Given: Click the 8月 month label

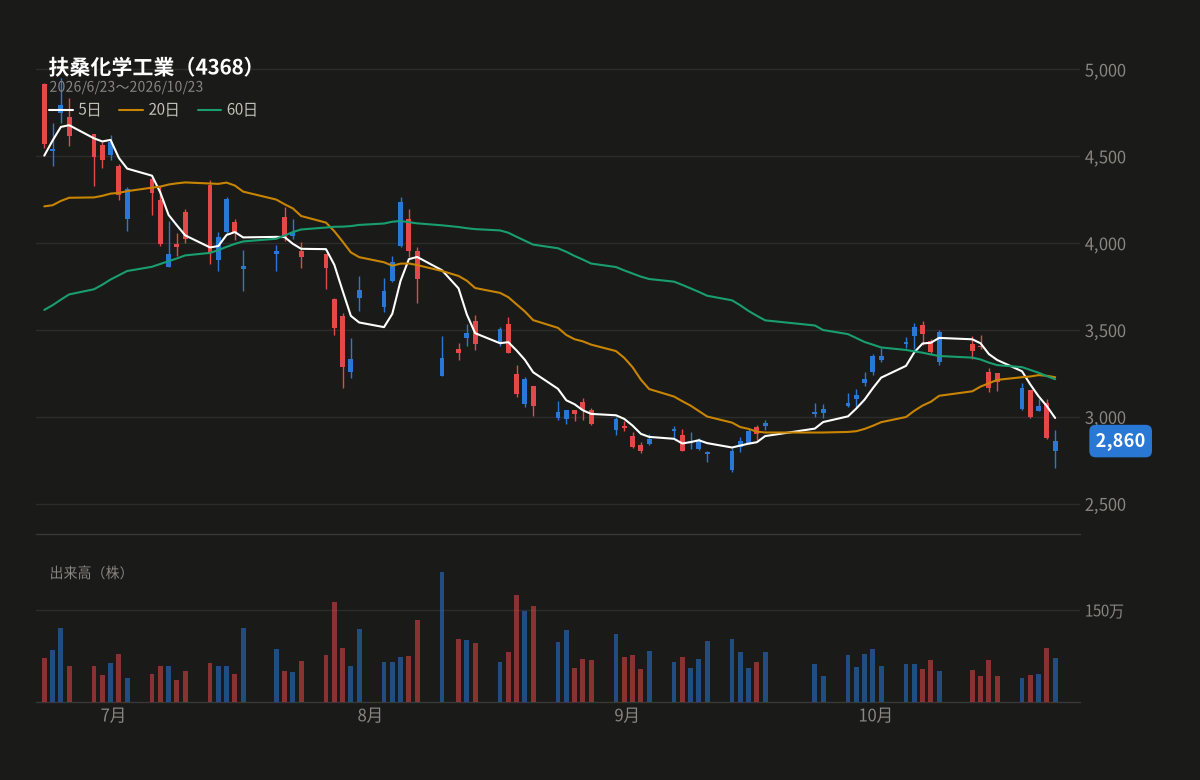Looking at the screenshot, I should click(x=370, y=716).
